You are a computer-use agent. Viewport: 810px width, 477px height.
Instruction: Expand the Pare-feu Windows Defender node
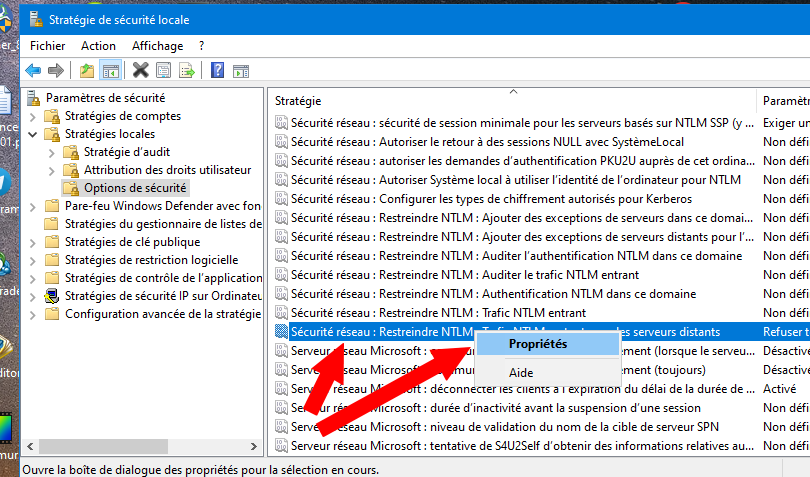33,207
